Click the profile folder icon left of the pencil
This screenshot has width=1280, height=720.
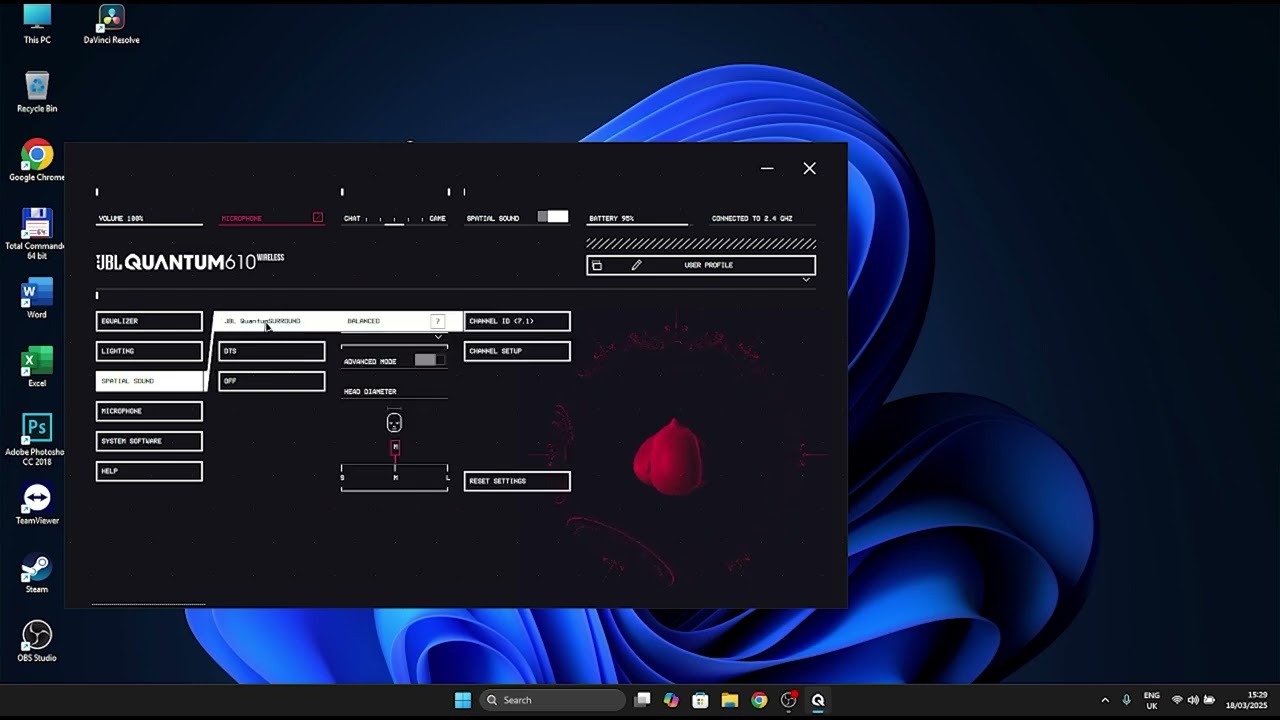pos(597,265)
